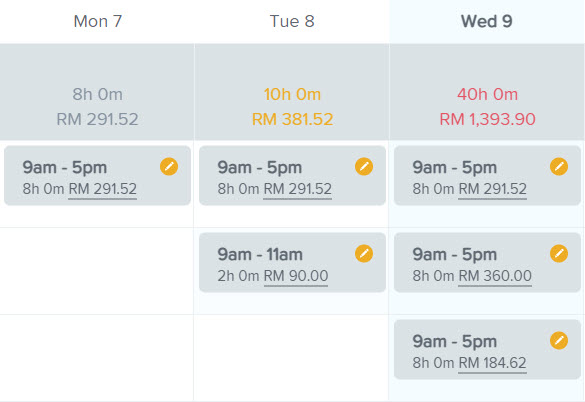Select the Mon 7 day header
This screenshot has width=585, height=402.
(98, 21)
